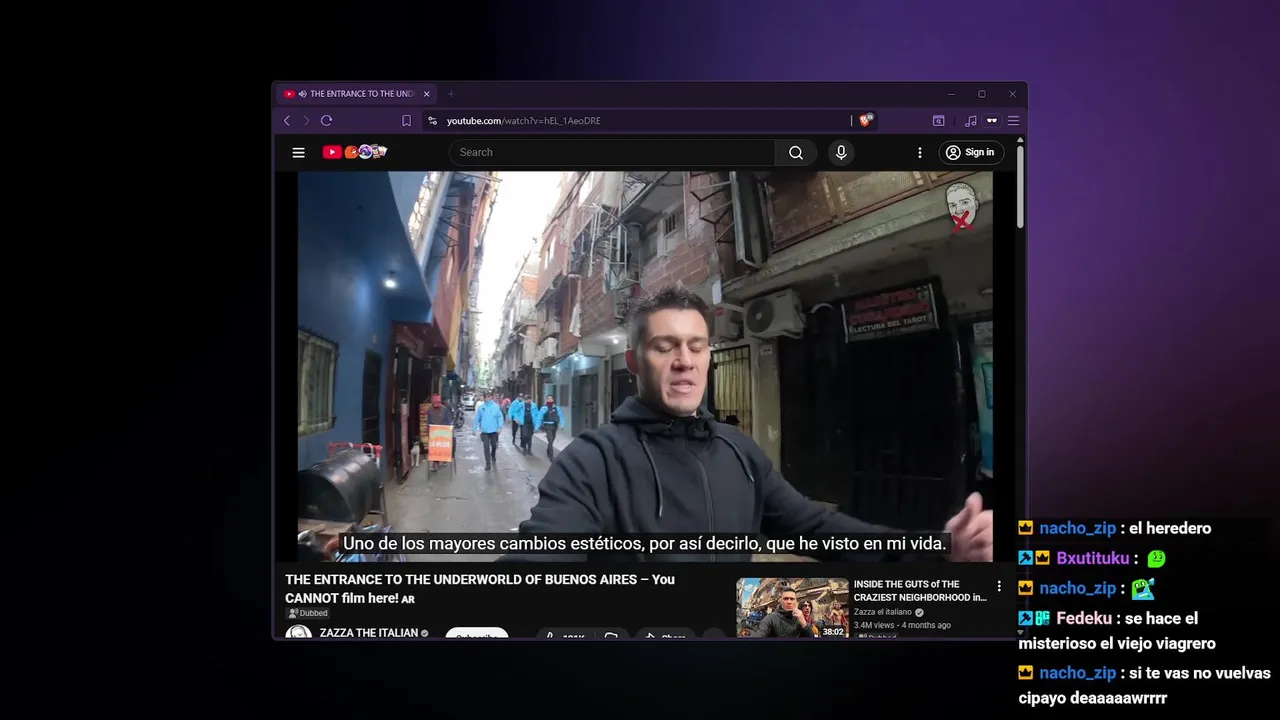Open more options for INSIDE THE GUTS video

click(x=998, y=586)
